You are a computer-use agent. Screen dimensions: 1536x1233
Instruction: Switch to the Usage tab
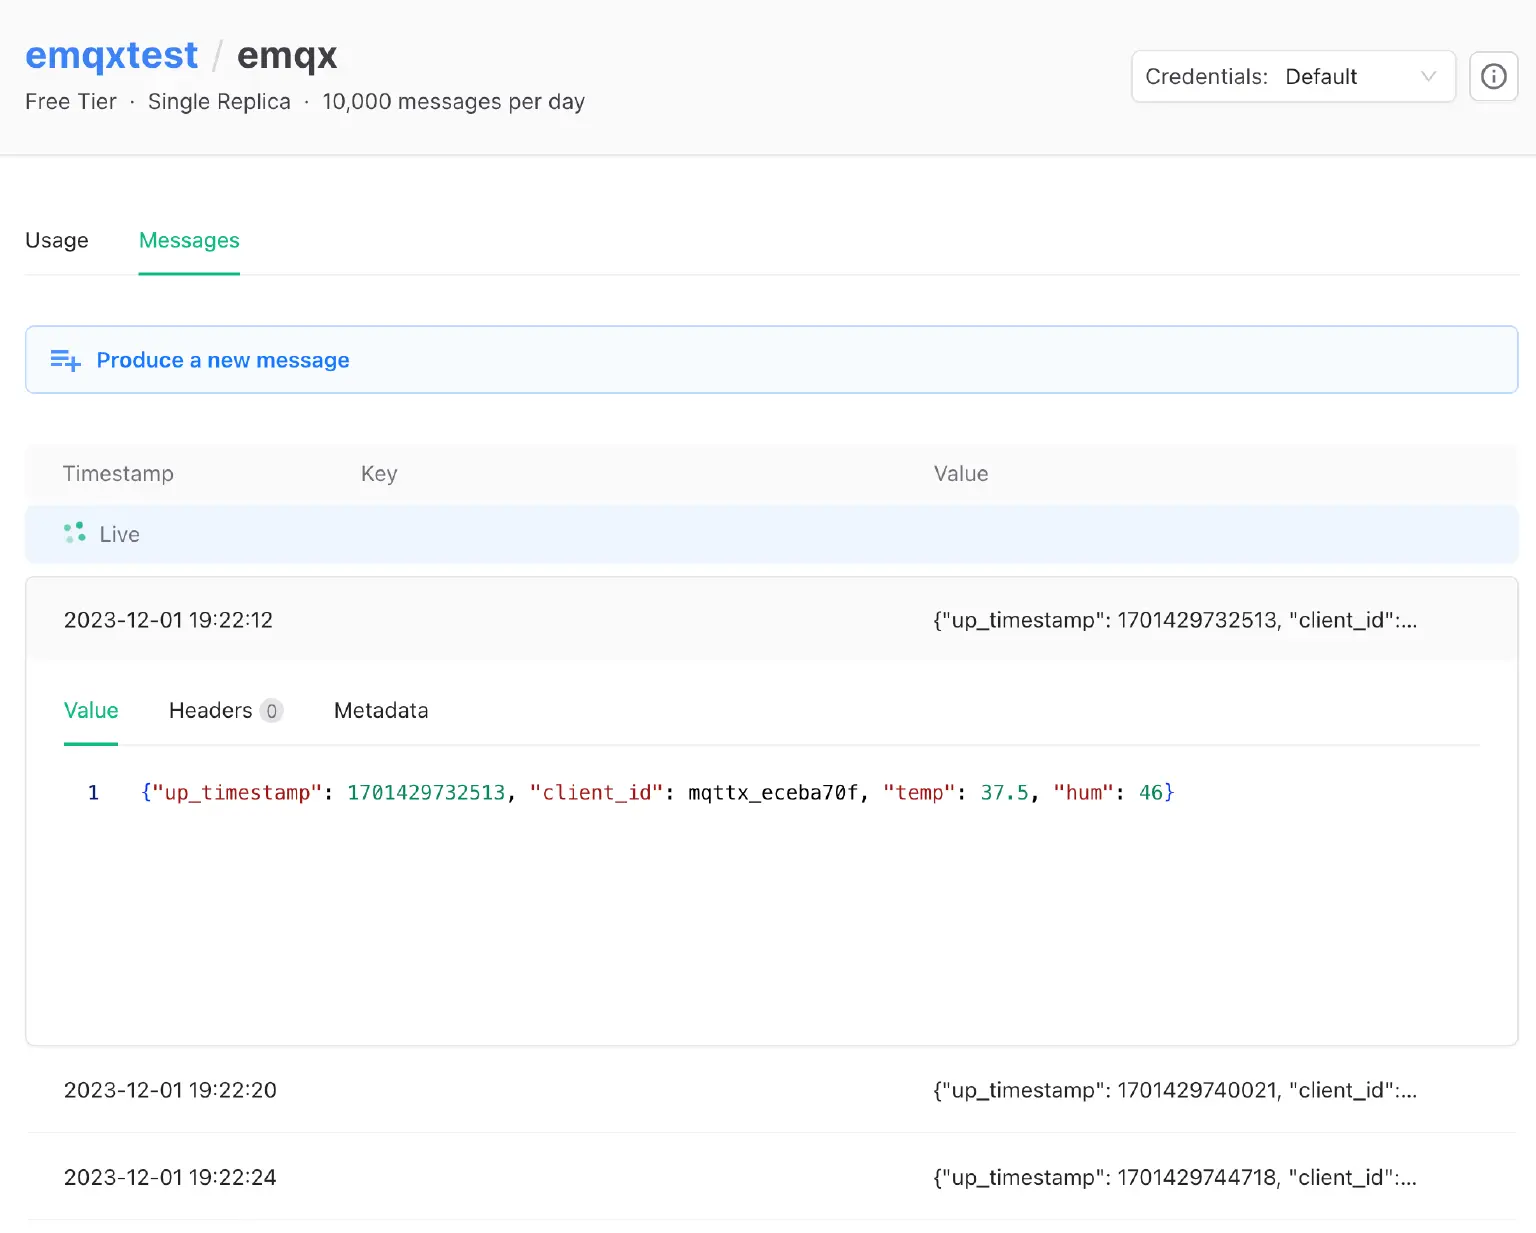[x=57, y=240]
